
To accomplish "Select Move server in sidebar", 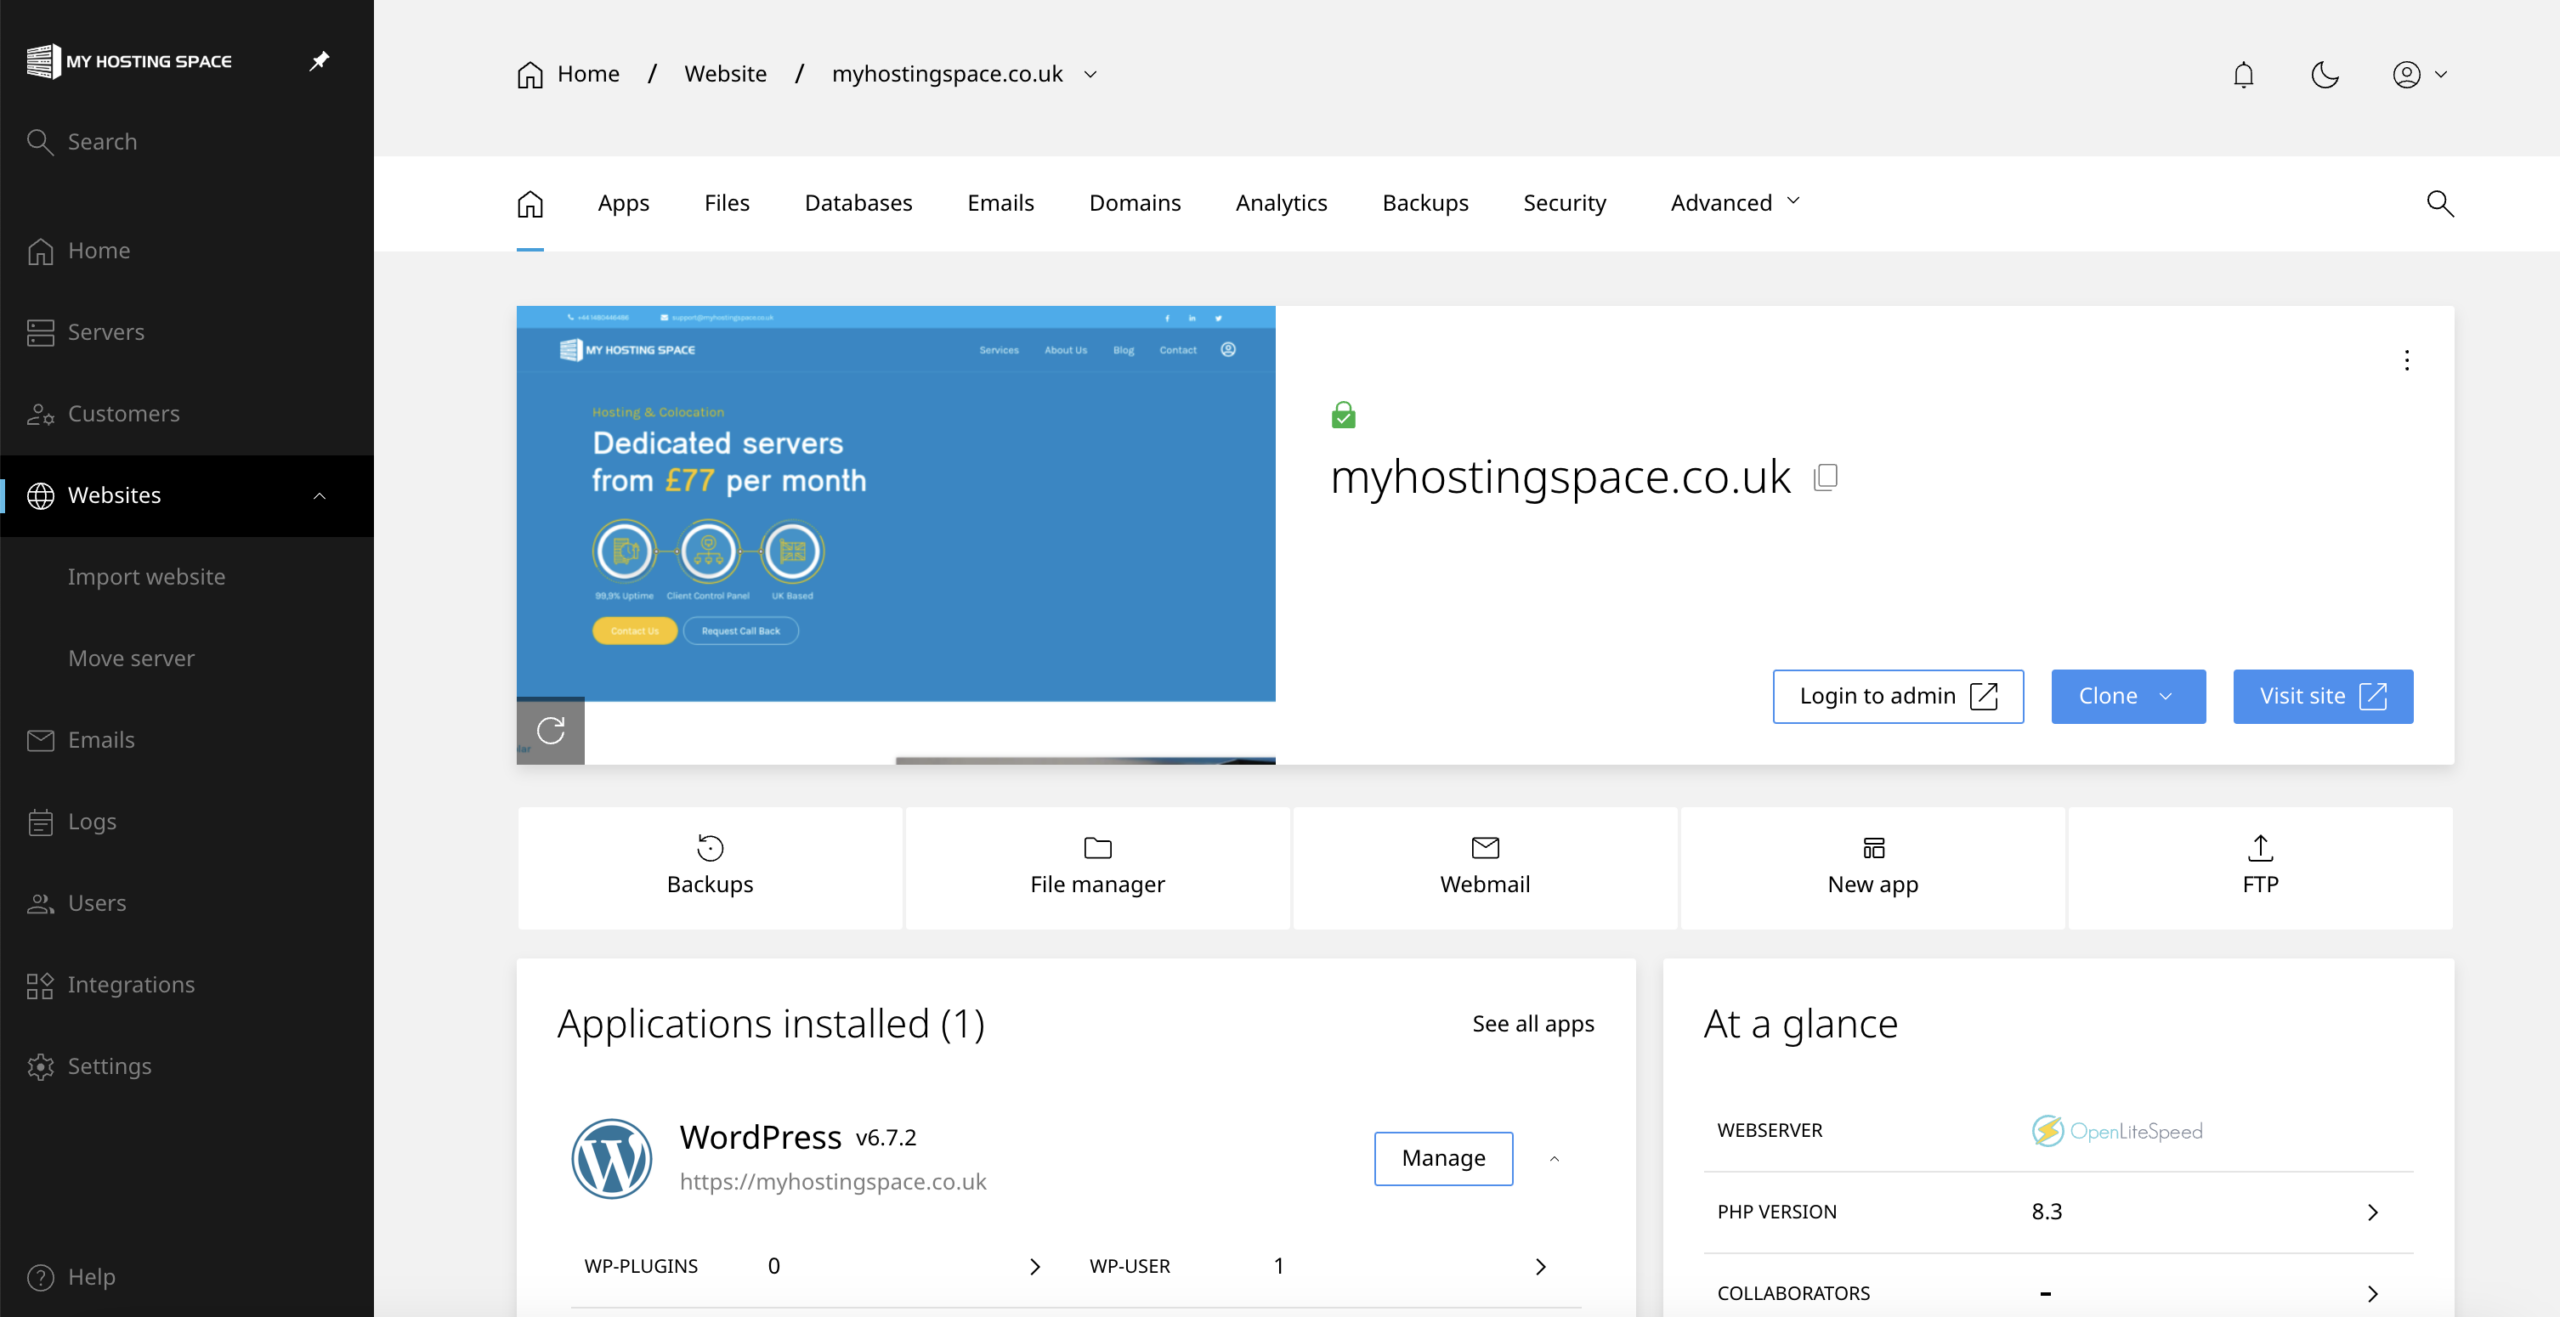I will click(131, 659).
